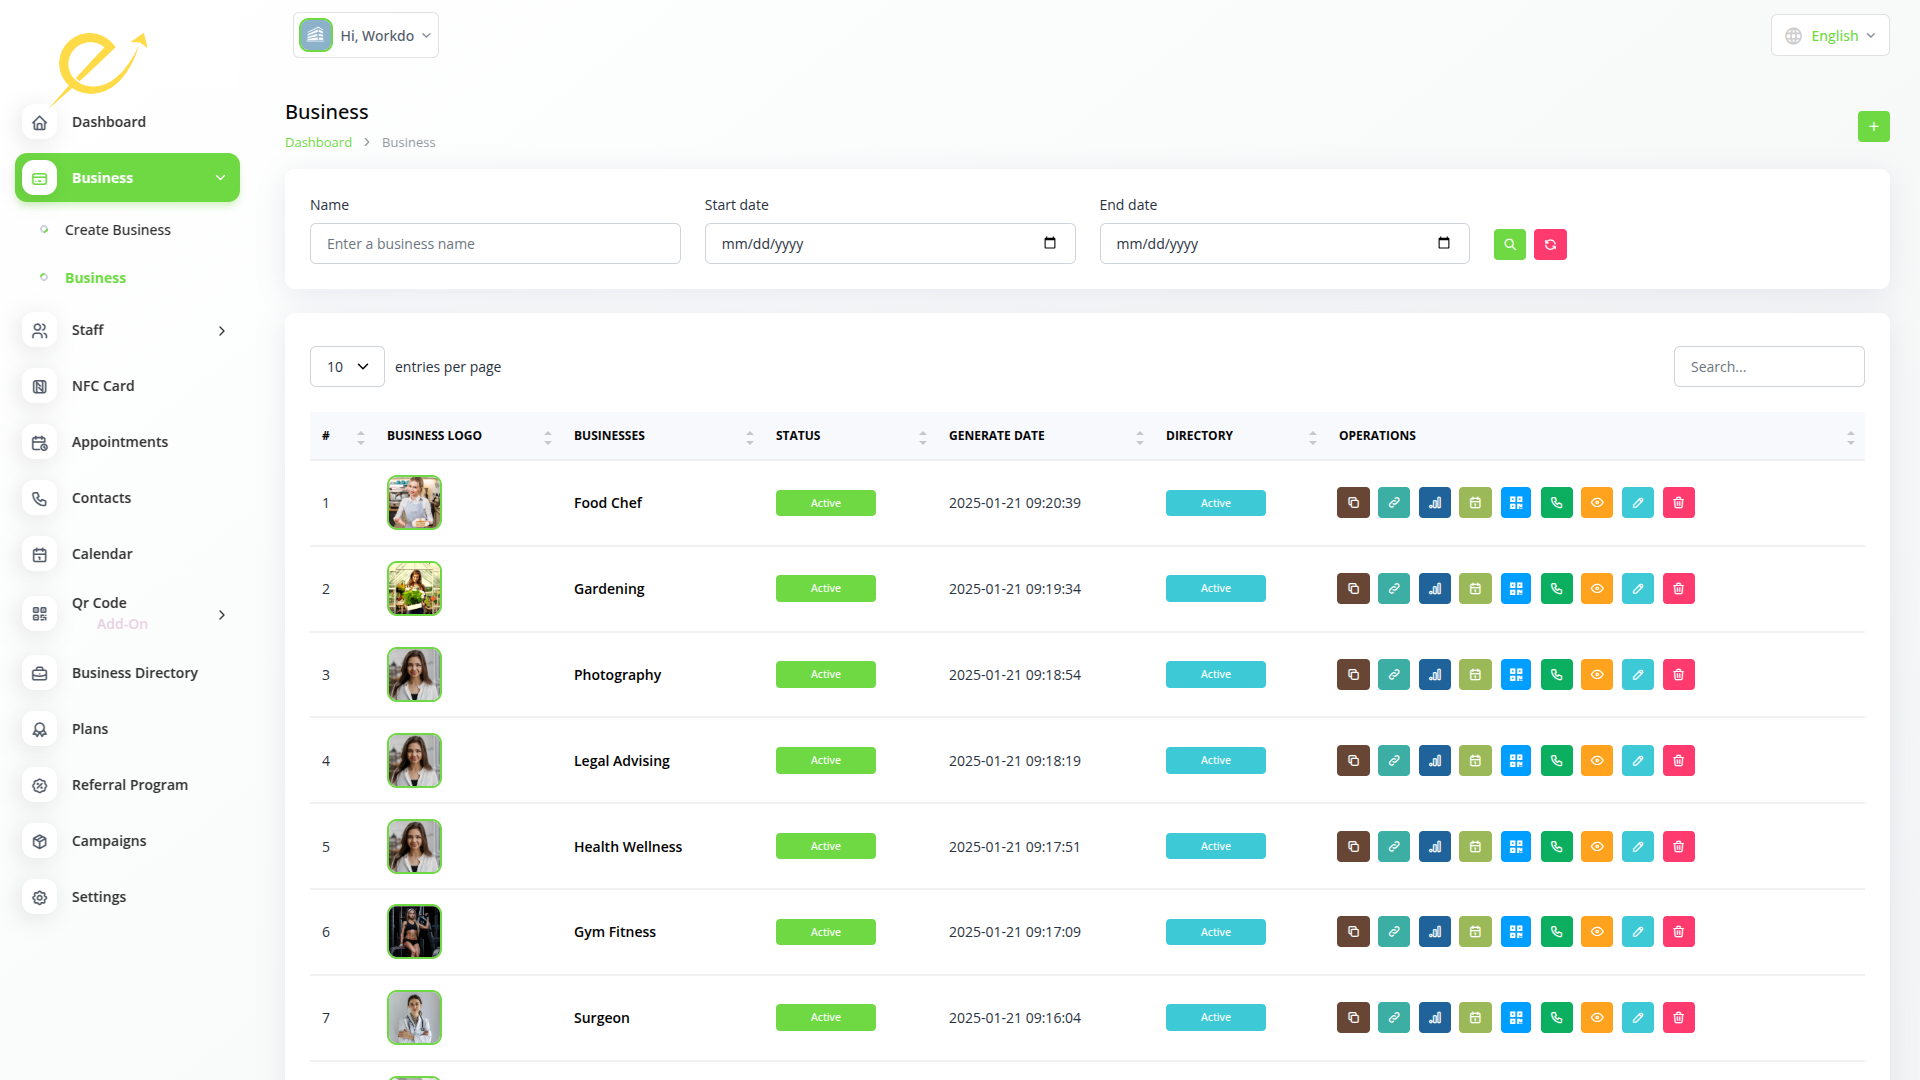Viewport: 1920px width, 1080px height.
Task: Open analytics for Surgeon business
Action: (x=1435, y=1018)
